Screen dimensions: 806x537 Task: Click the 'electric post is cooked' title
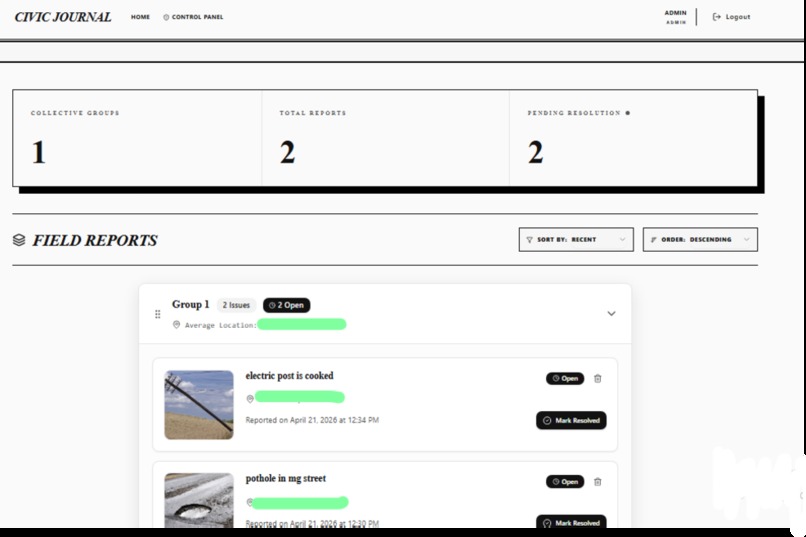(x=289, y=376)
